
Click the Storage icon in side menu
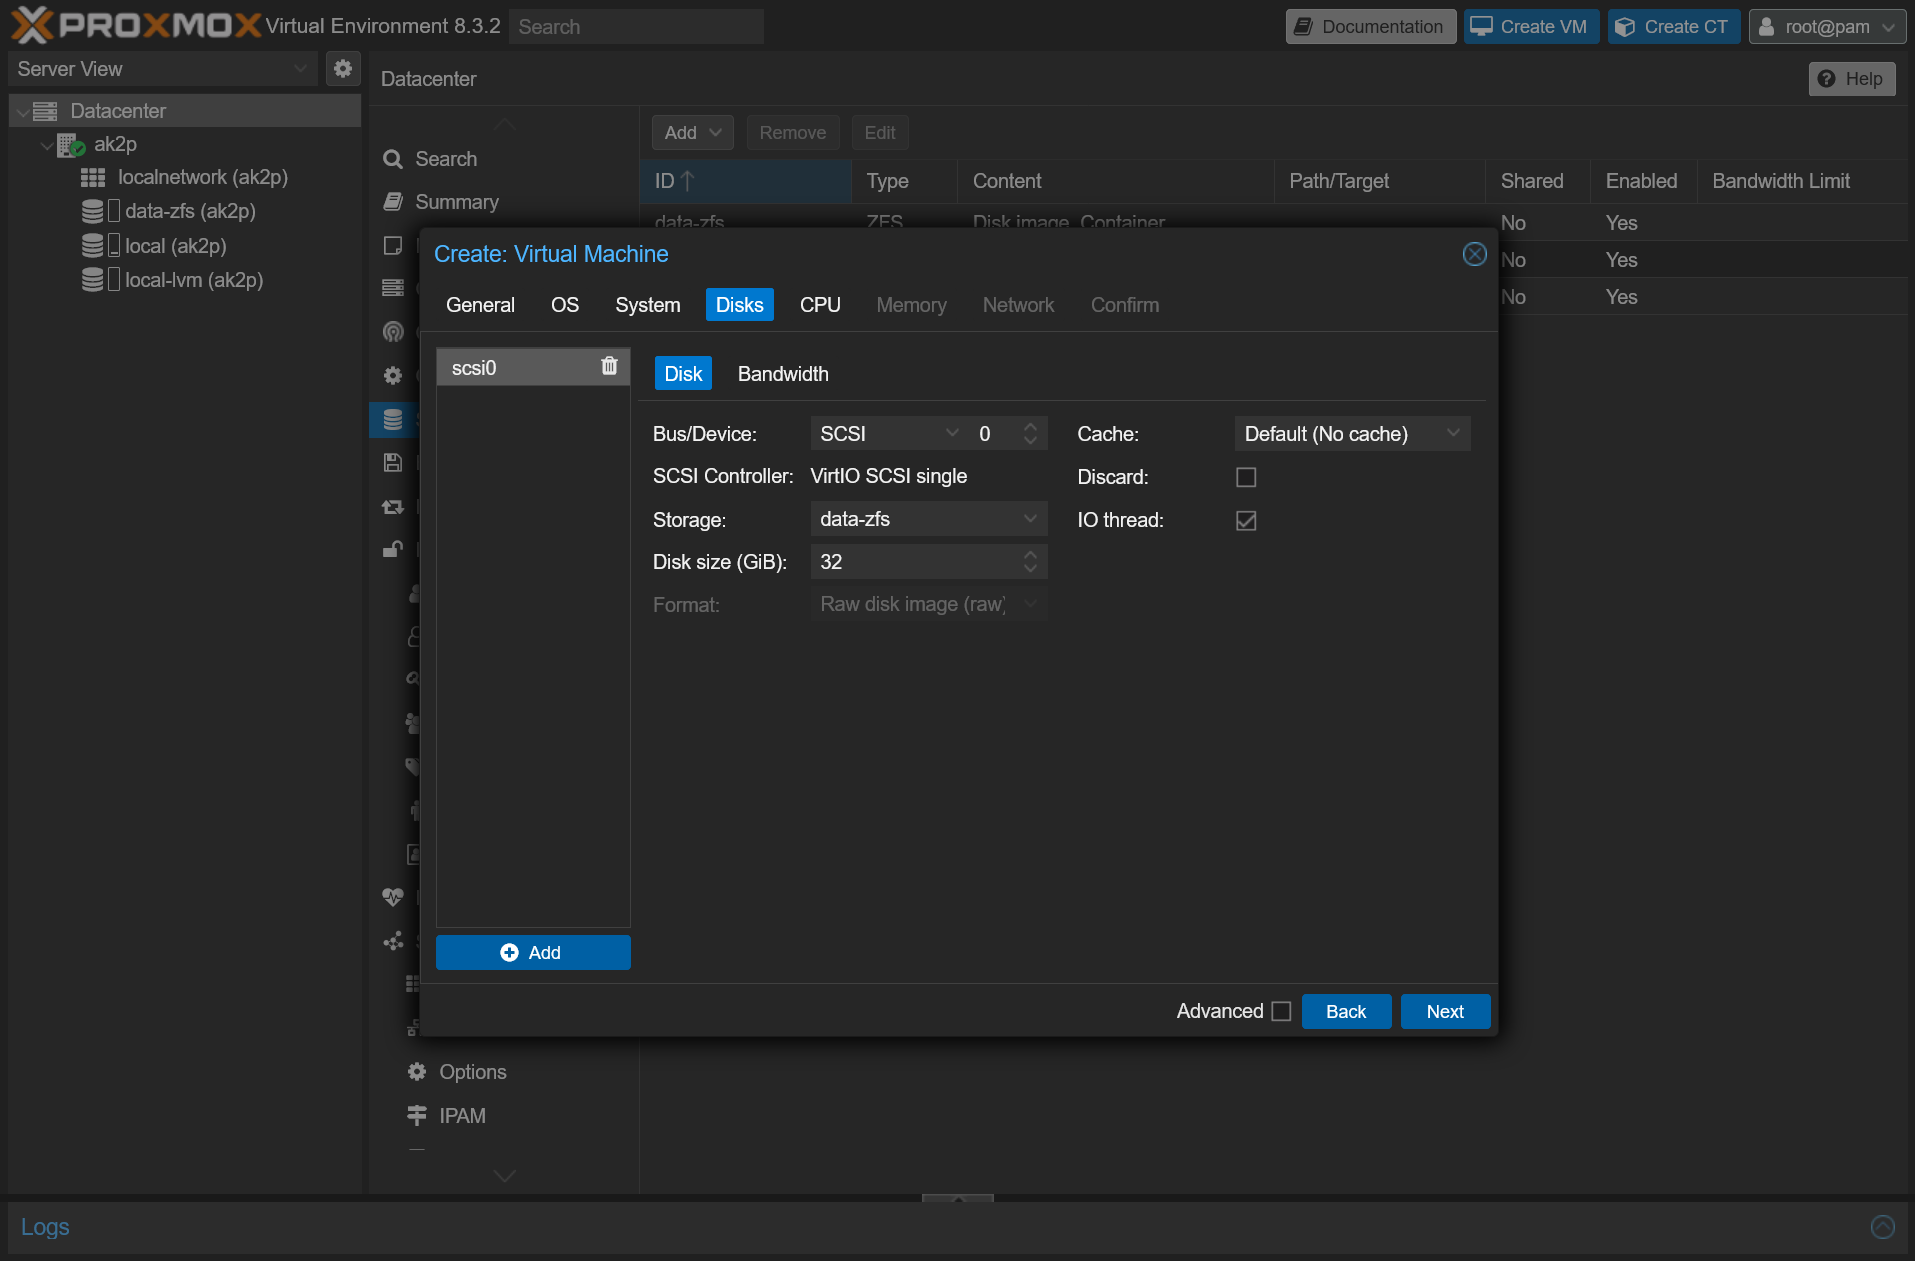pyautogui.click(x=393, y=420)
